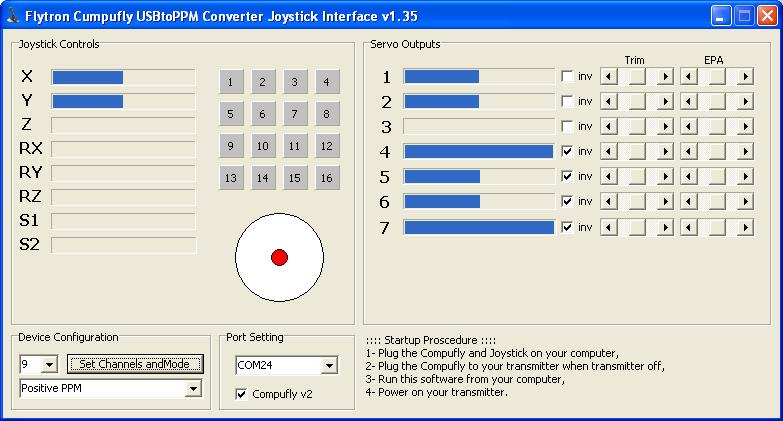Open the Positive PPM mode dropdown
This screenshot has height=421, width=783.
pos(193,389)
